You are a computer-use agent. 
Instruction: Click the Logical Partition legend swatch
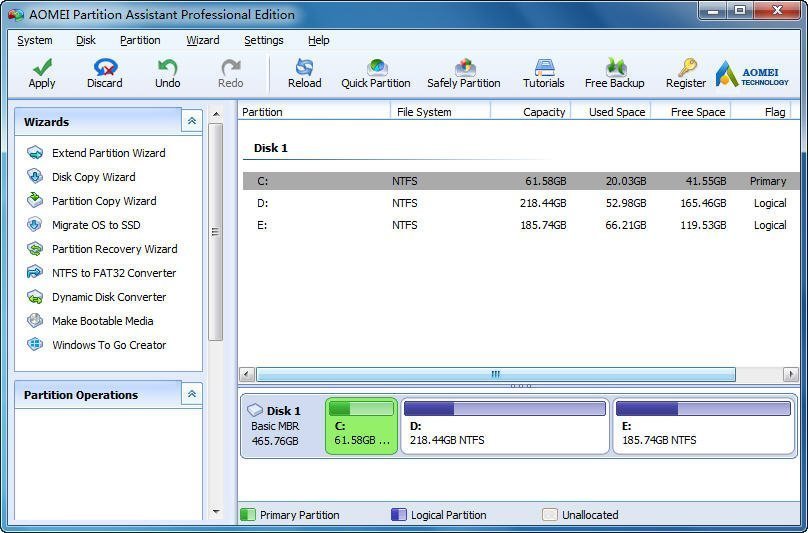pyautogui.click(x=399, y=514)
